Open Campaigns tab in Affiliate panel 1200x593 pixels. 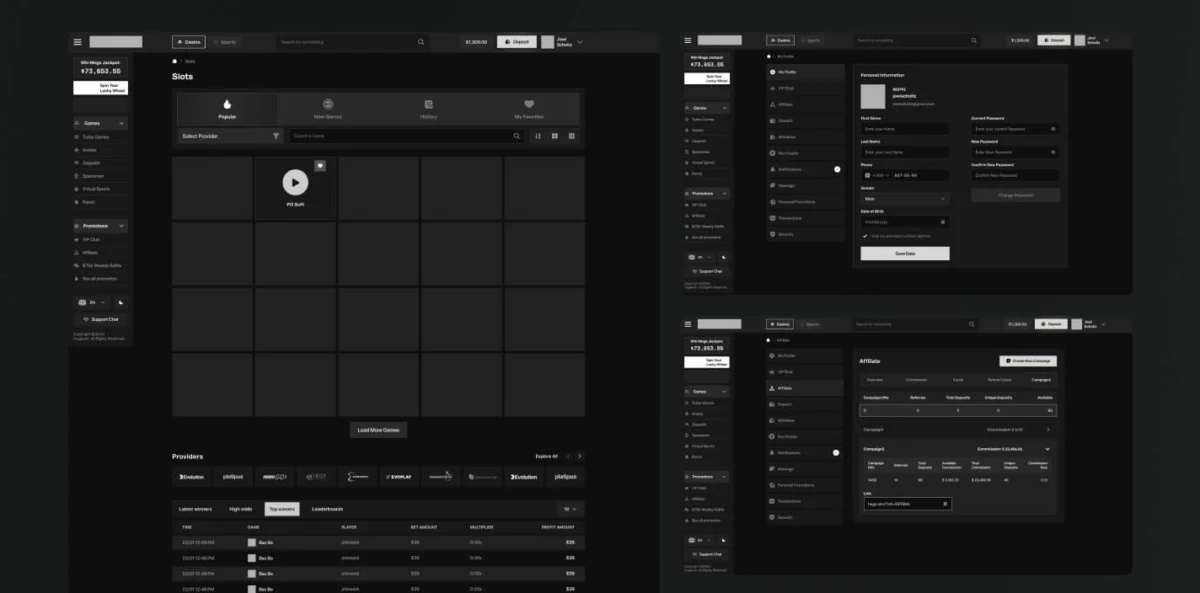coord(1042,380)
